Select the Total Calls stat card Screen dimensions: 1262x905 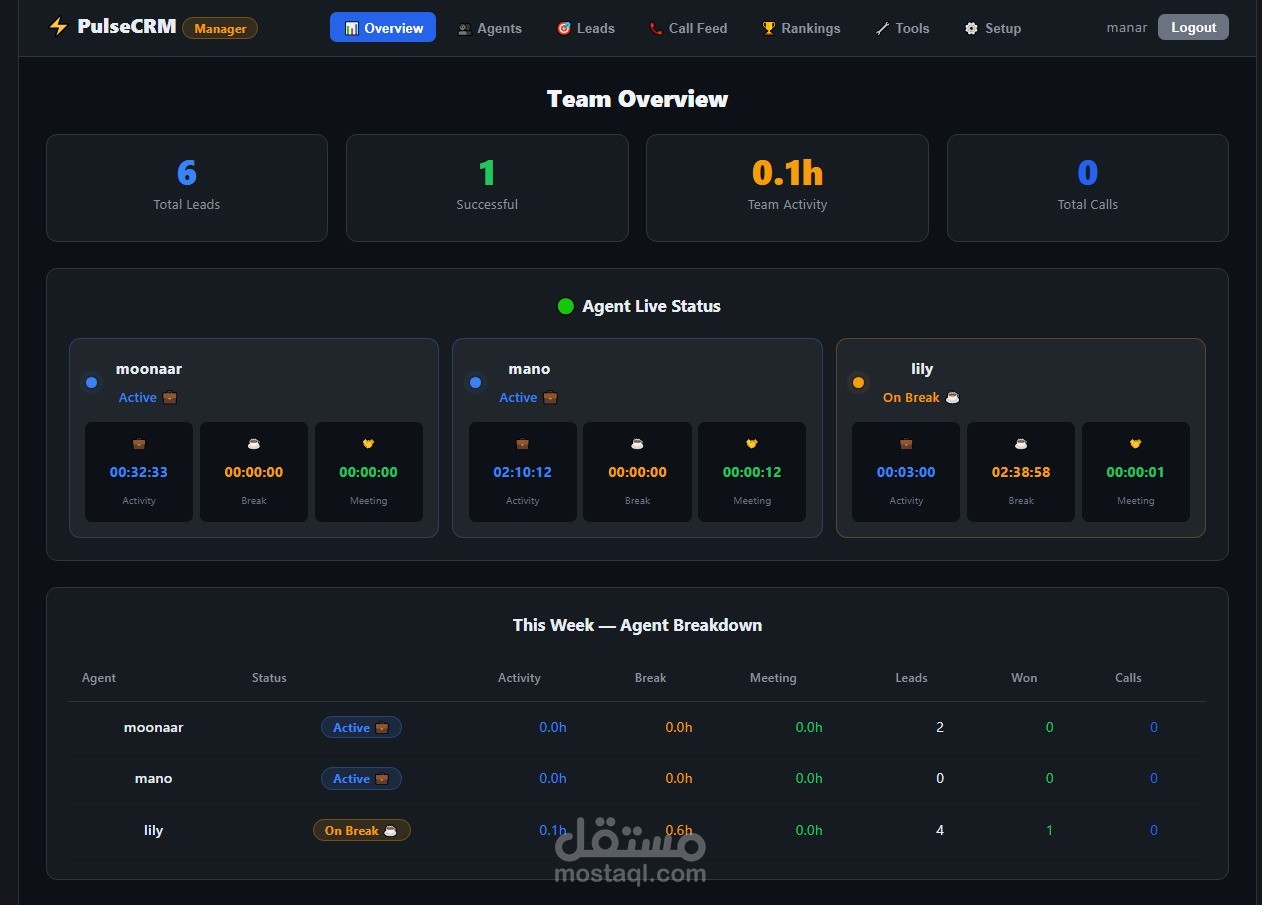1088,188
